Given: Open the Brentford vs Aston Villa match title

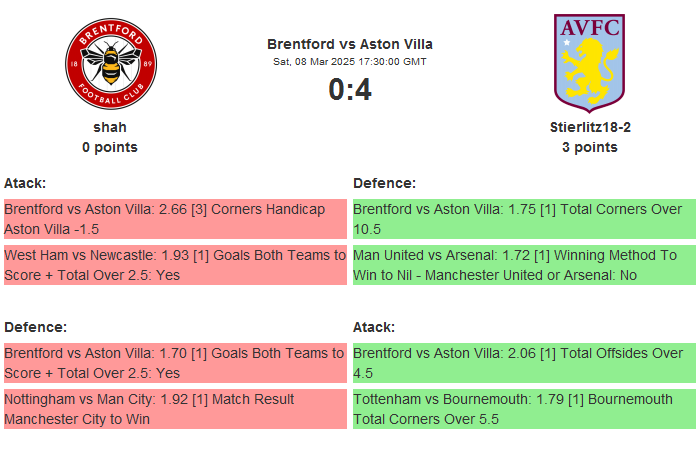Looking at the screenshot, I should coord(350,44).
